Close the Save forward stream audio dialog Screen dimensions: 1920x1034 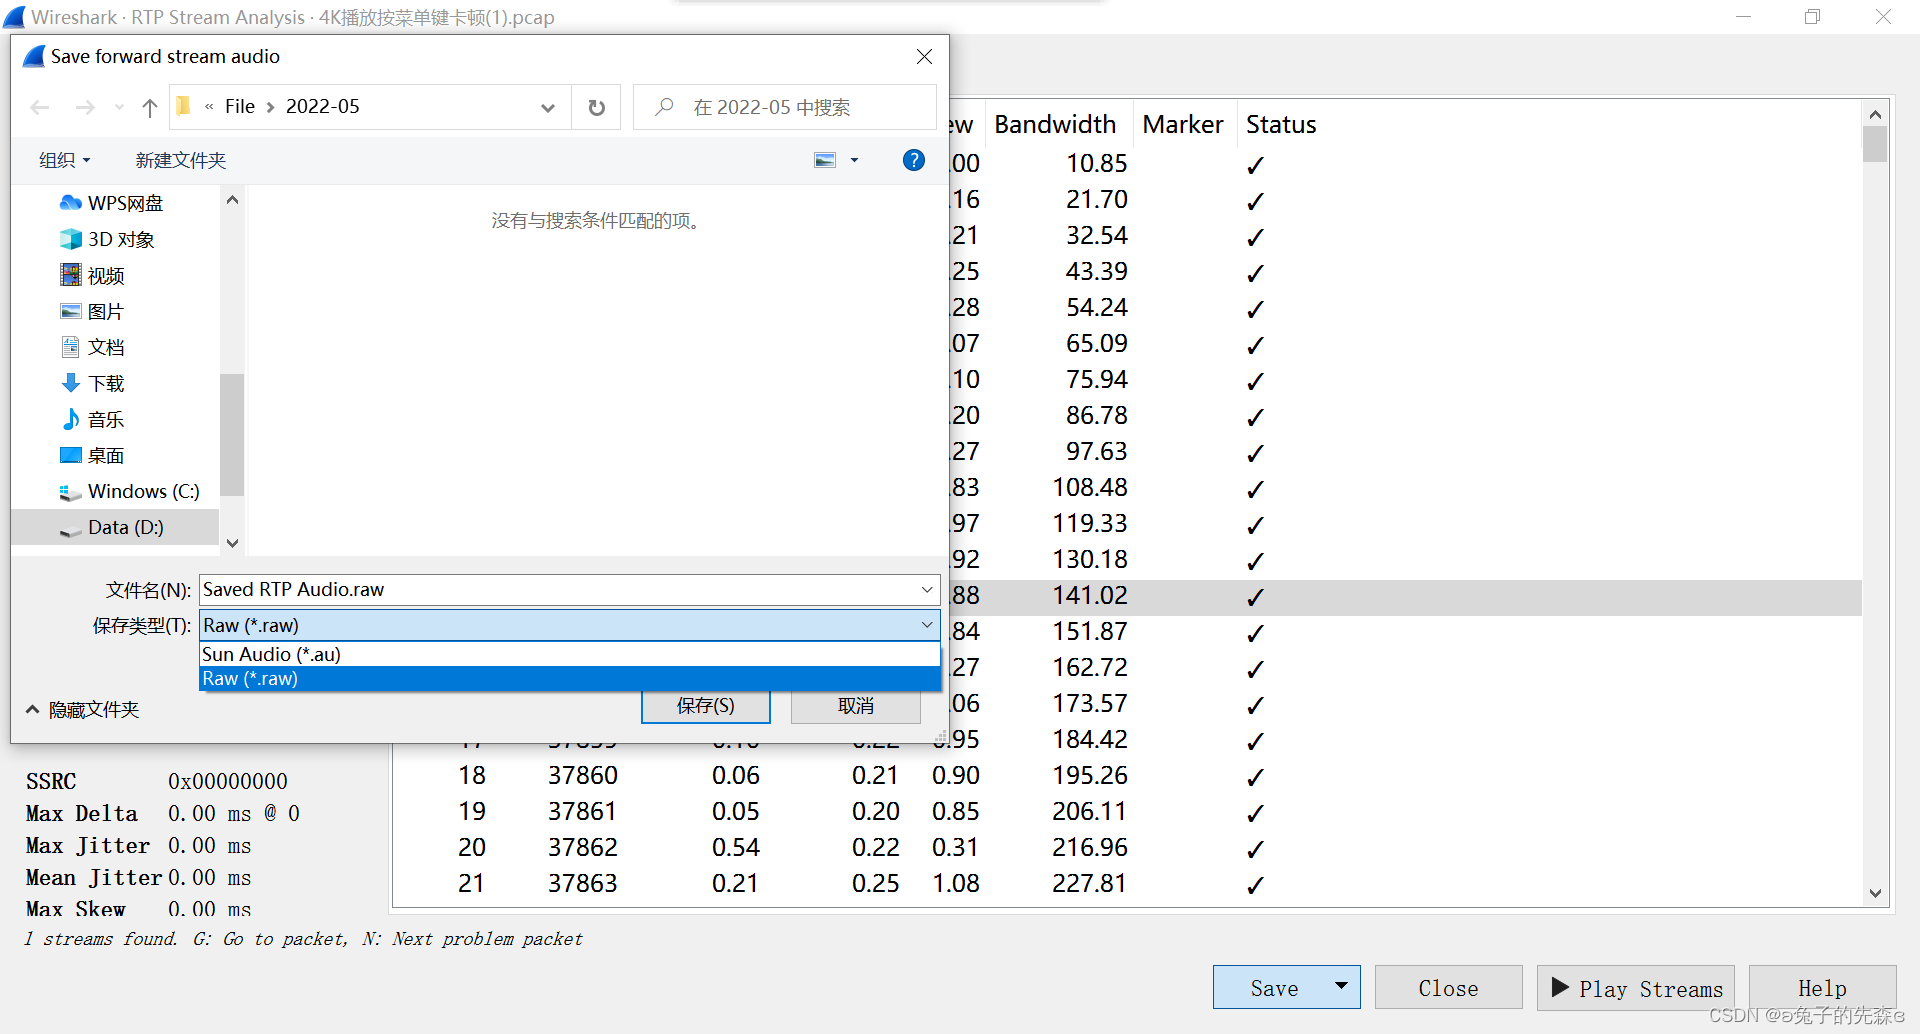925,57
